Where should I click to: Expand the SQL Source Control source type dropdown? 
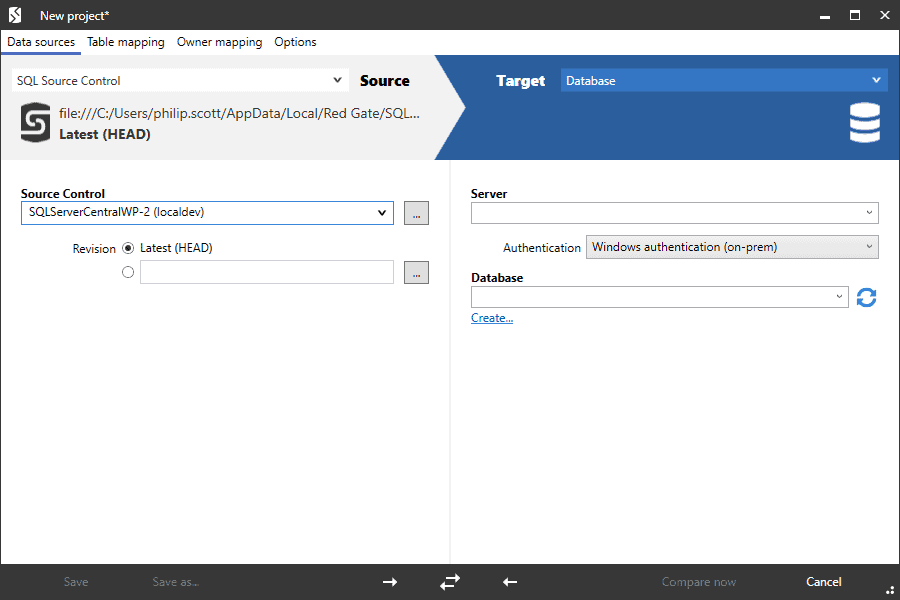[x=180, y=81]
